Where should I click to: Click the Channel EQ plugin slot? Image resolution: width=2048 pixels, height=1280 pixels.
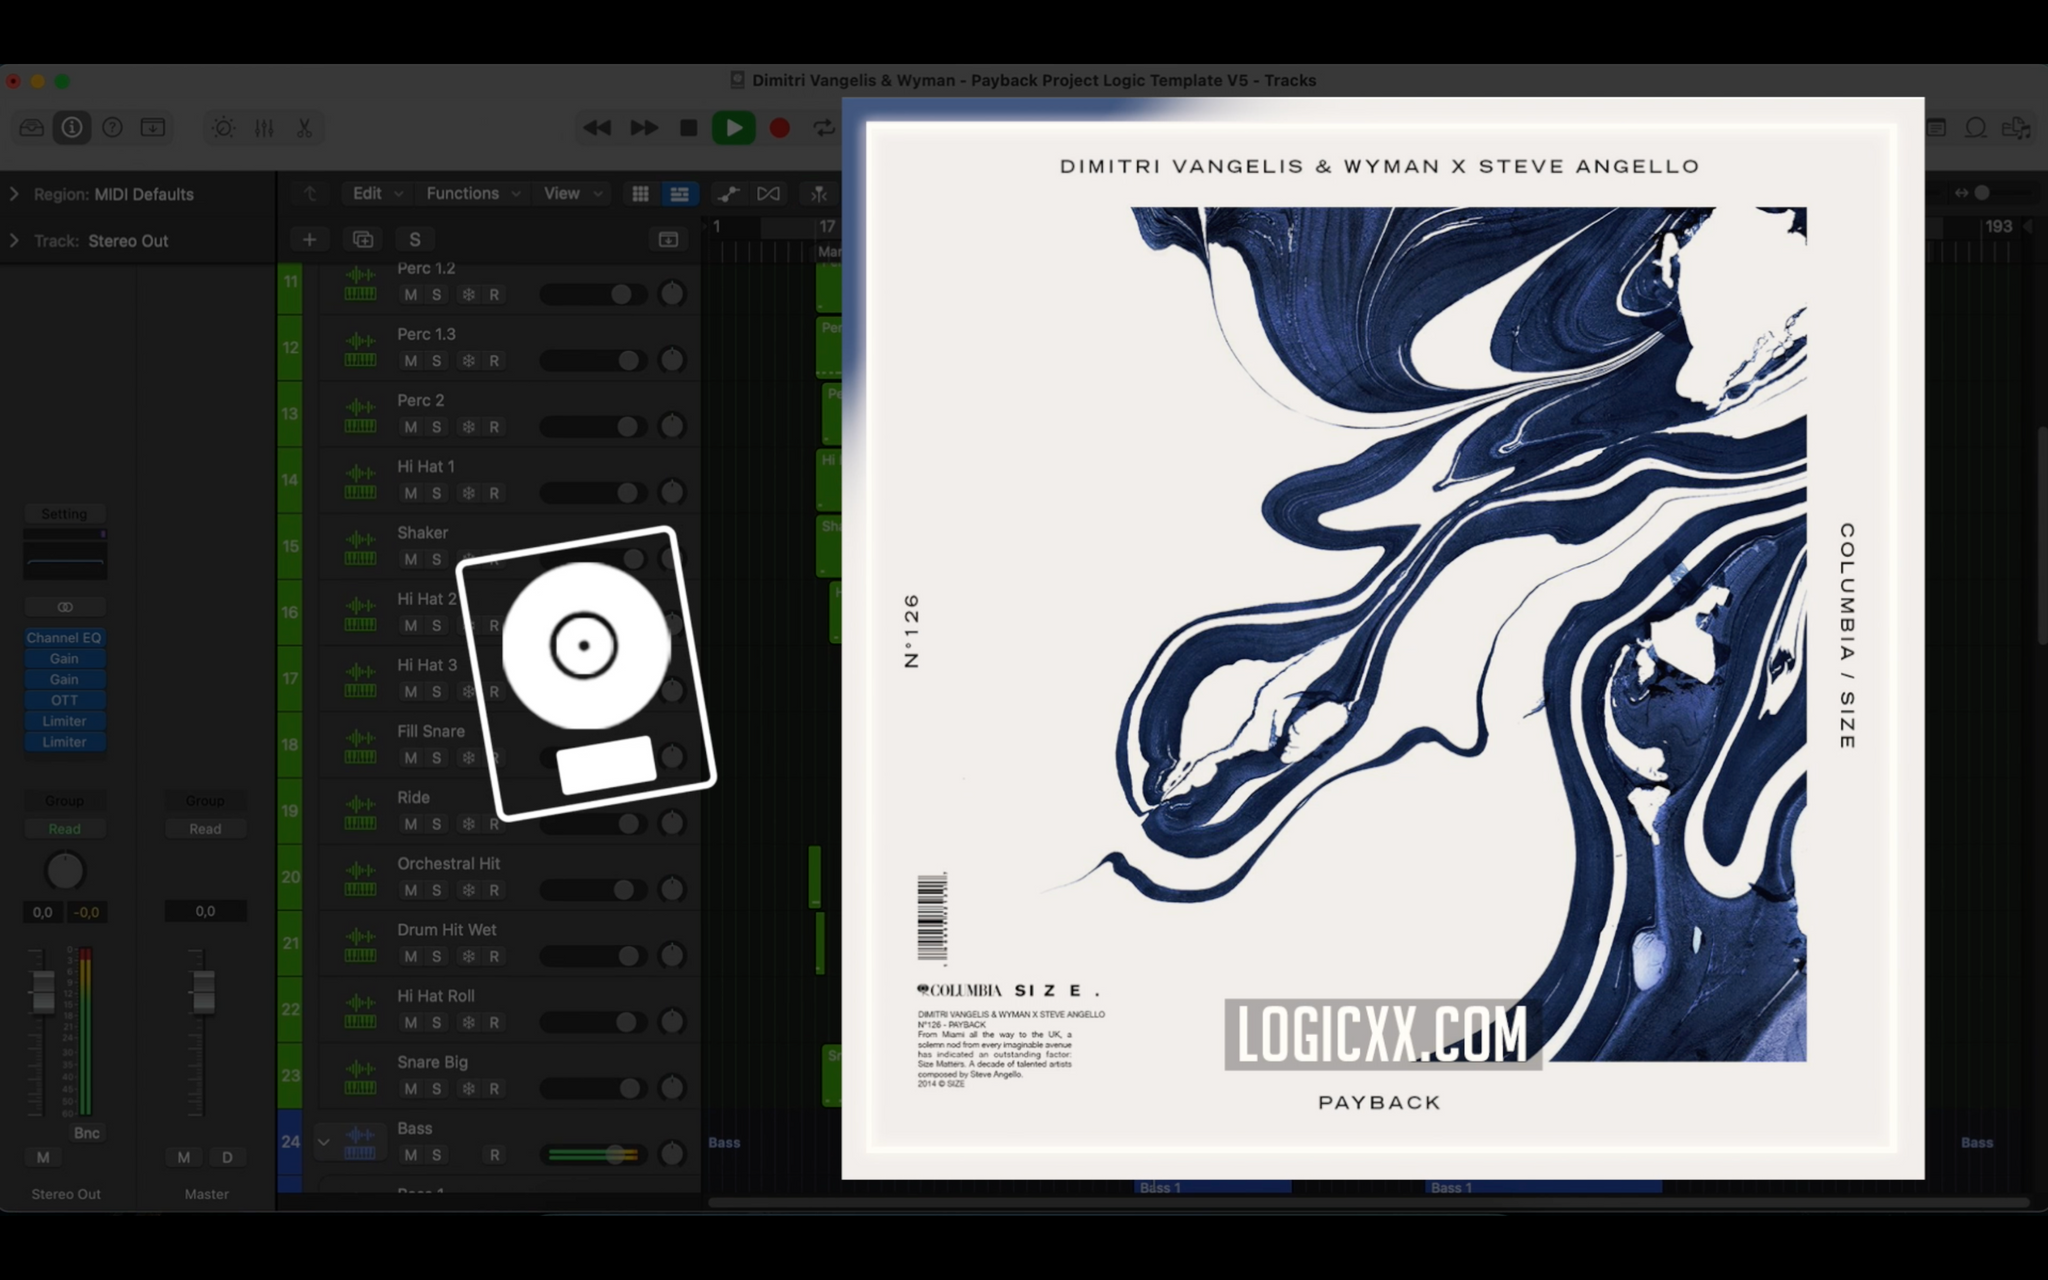(x=64, y=637)
